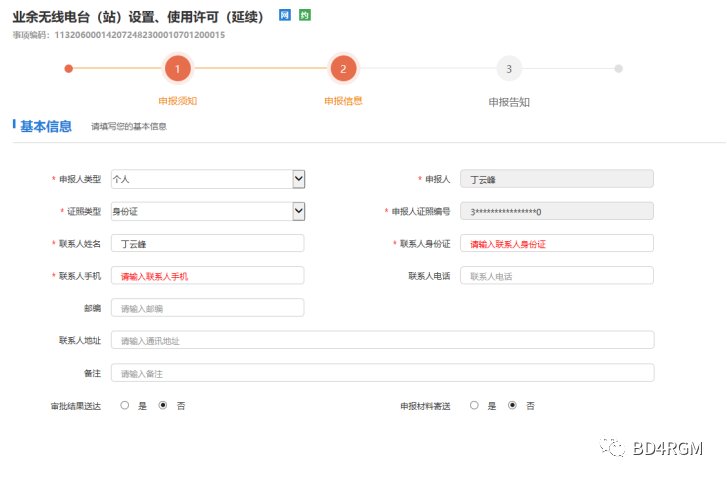Image resolution: width=727 pixels, height=478 pixels.
Task: Click the page title 业余无线电台（站）设置、使用许可
Action: click(138, 17)
